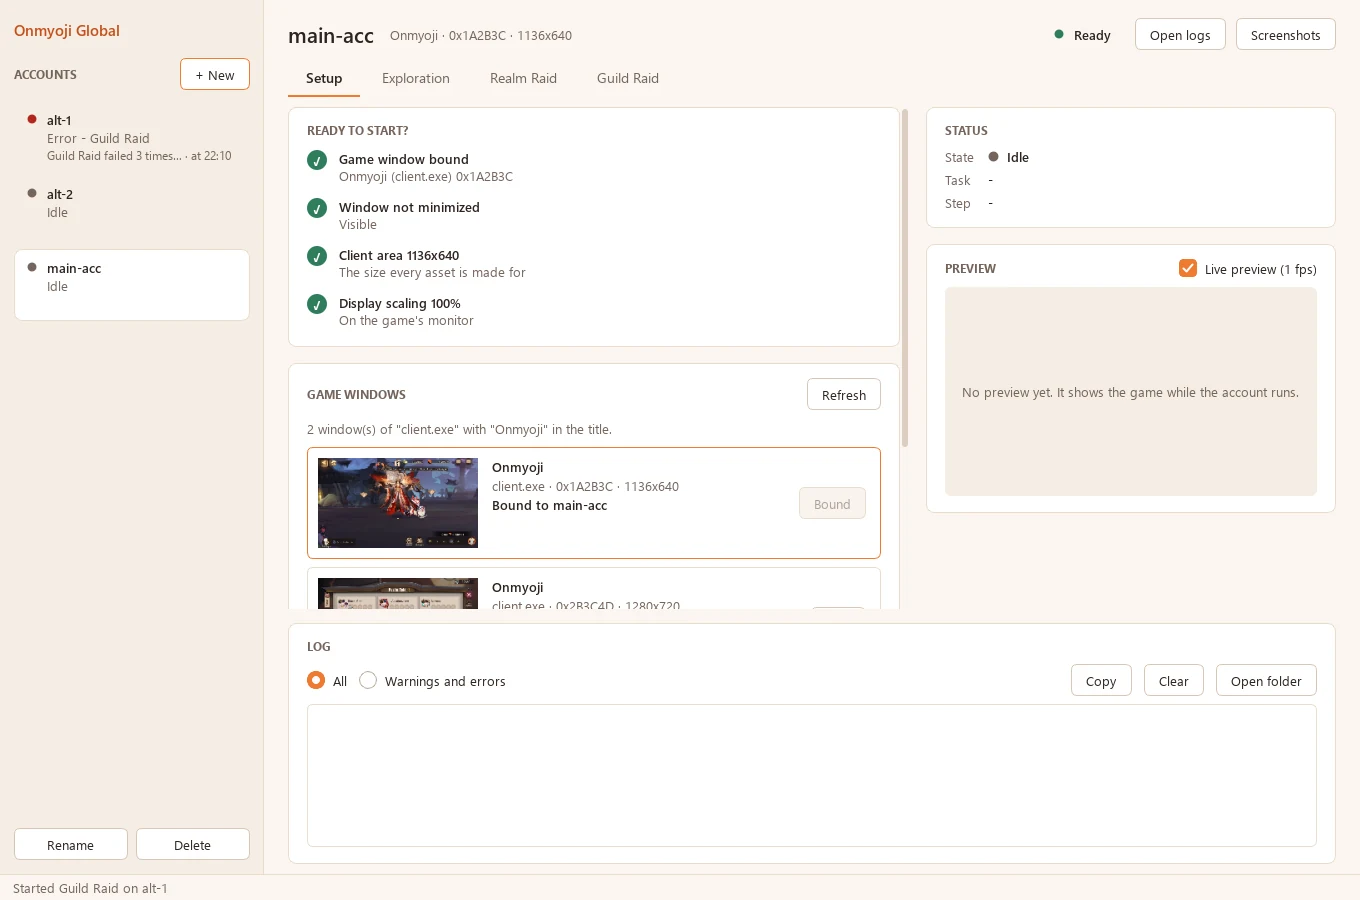Disable the Live preview (1 fps) checkbox
Viewport: 1360px width, 900px height.
pyautogui.click(x=1188, y=268)
